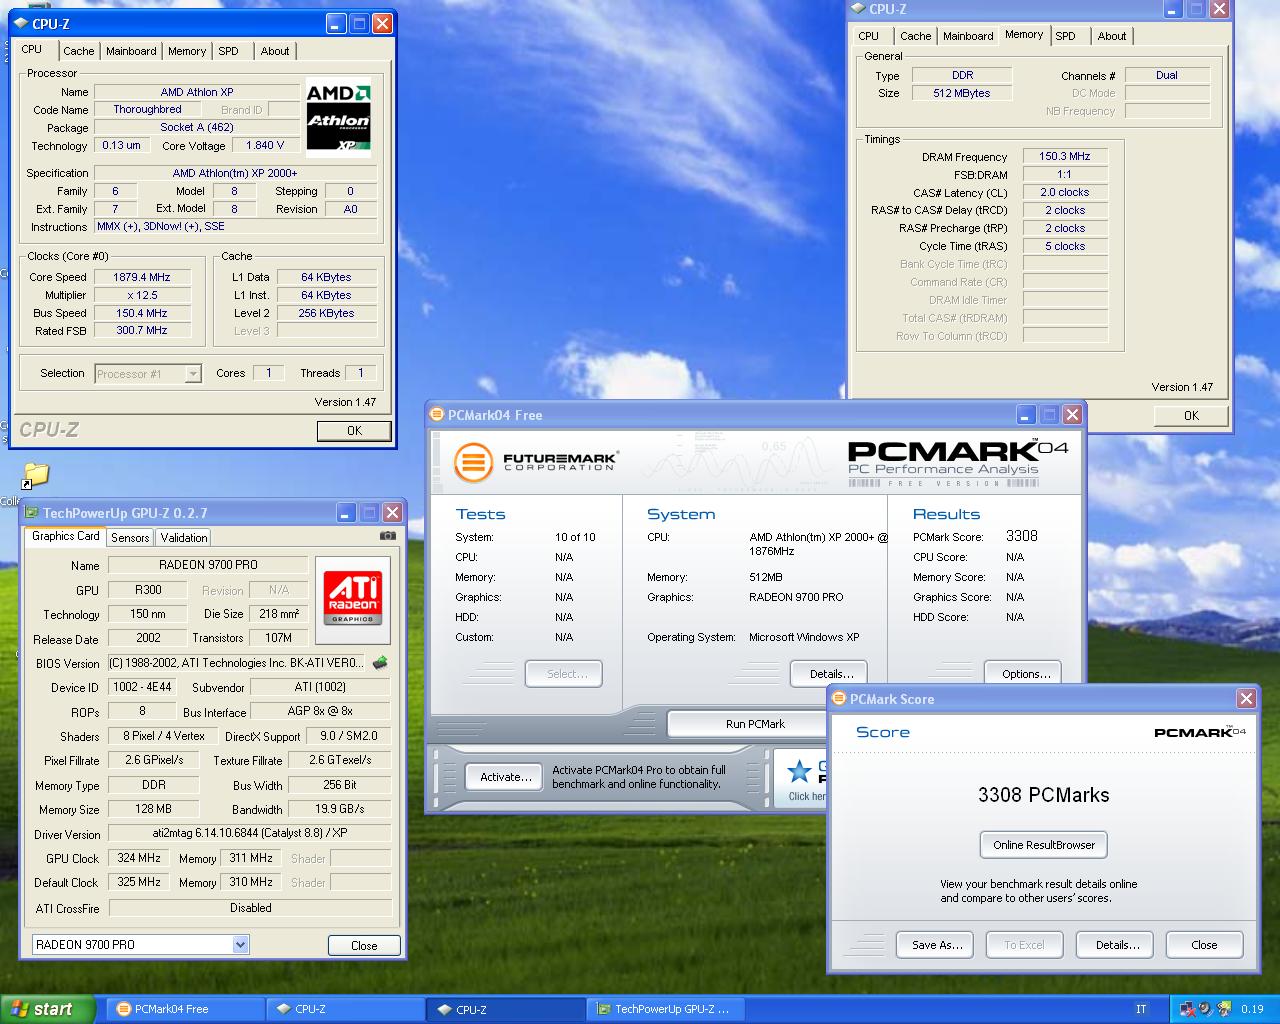The width and height of the screenshot is (1280, 1024).
Task: Click the GPU Clock value 324 MHz
Action: pyautogui.click(x=139, y=858)
